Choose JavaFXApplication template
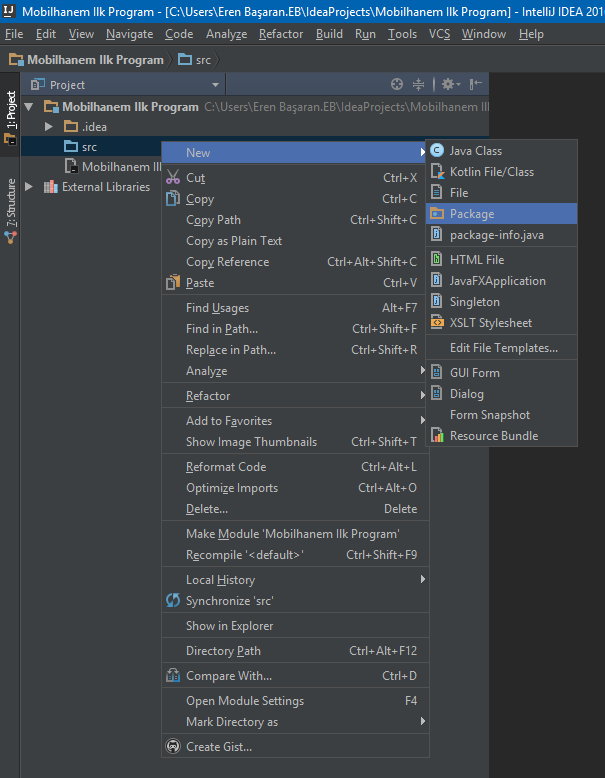 [x=501, y=281]
